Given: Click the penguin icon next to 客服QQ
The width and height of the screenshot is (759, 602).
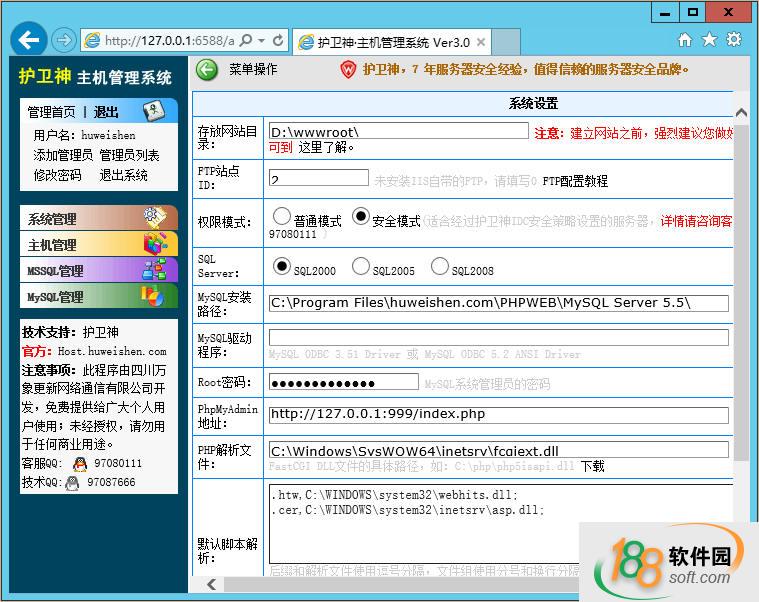Looking at the screenshot, I should [x=72, y=464].
